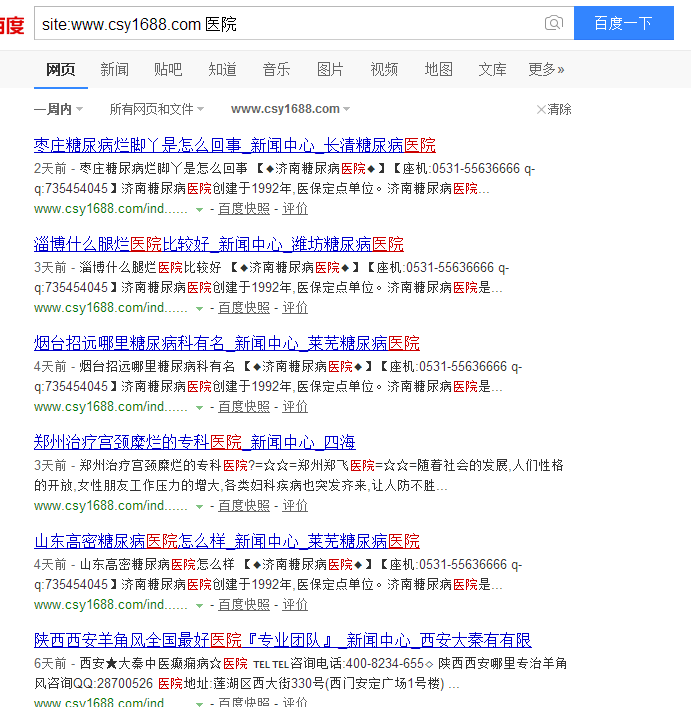Open result 郑州治疗宫颈糜烂的专科医院
691x707 pixels.
click(x=195, y=442)
